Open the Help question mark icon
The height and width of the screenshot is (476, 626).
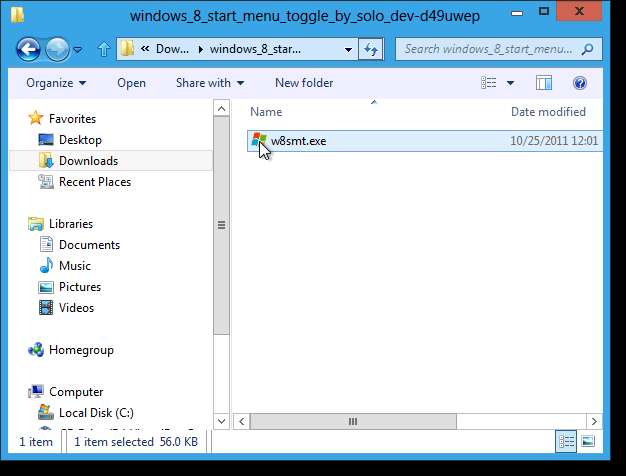pos(579,83)
